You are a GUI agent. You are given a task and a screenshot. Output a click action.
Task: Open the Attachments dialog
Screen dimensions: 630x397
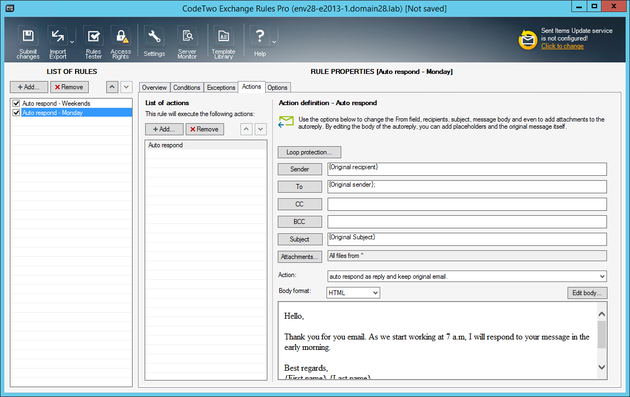pyautogui.click(x=300, y=257)
